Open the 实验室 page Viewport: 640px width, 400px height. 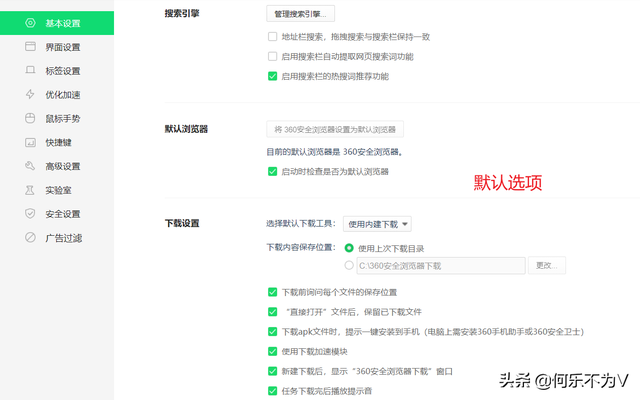(x=57, y=190)
